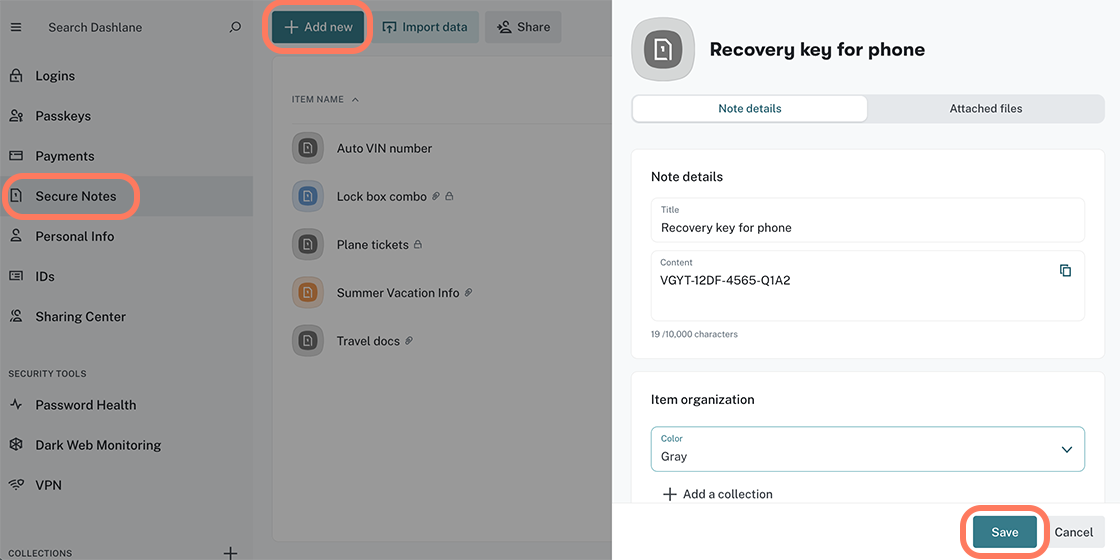
Task: Open Secure Notes in sidebar
Action: pyautogui.click(x=76, y=196)
